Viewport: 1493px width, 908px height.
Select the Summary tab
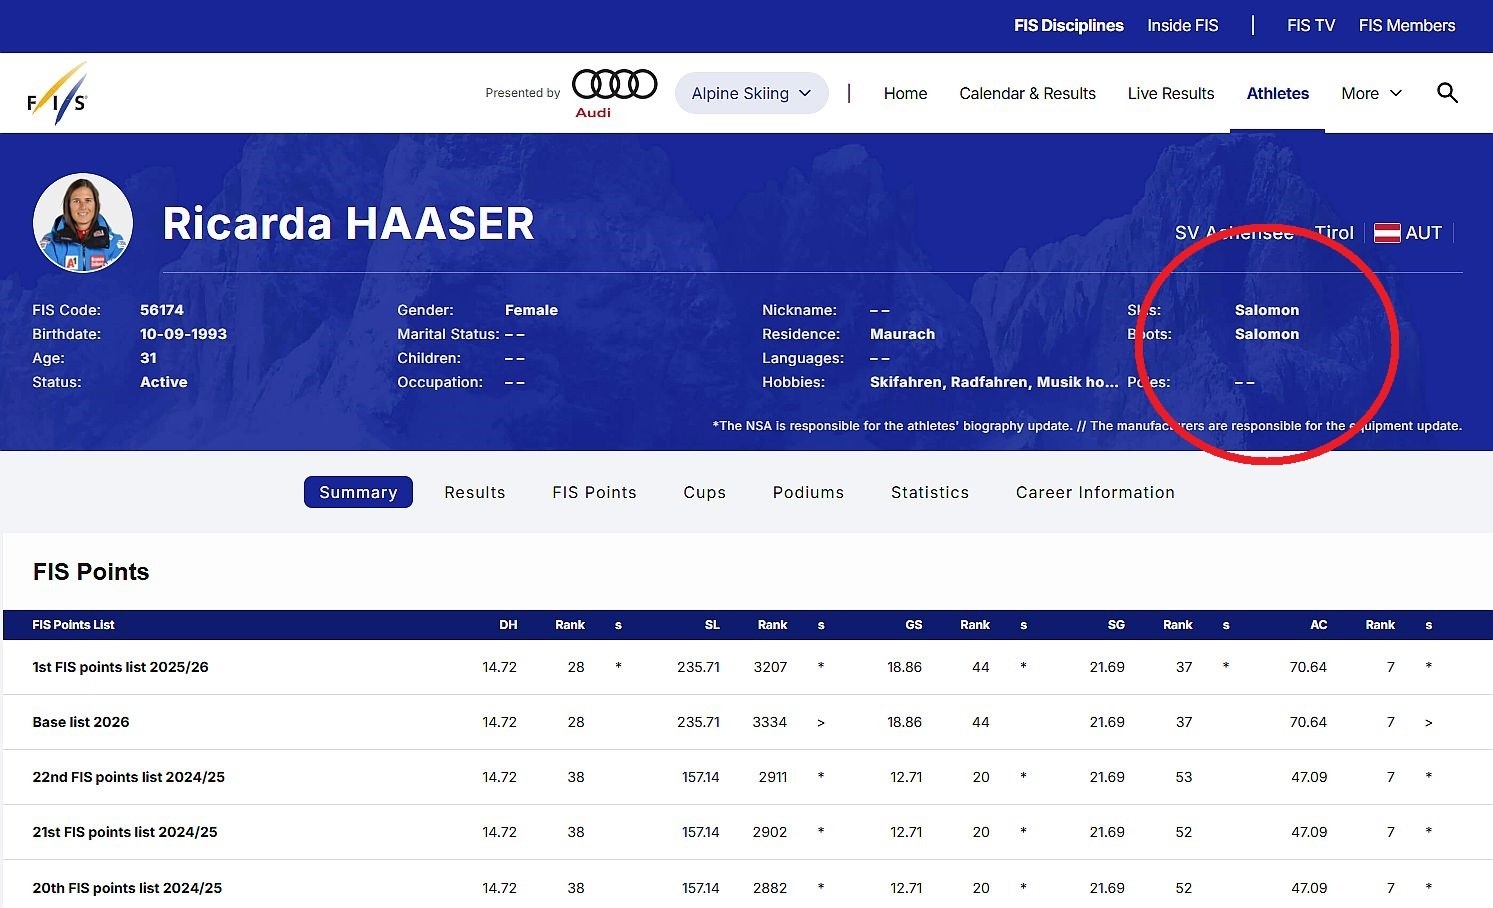pyautogui.click(x=358, y=492)
